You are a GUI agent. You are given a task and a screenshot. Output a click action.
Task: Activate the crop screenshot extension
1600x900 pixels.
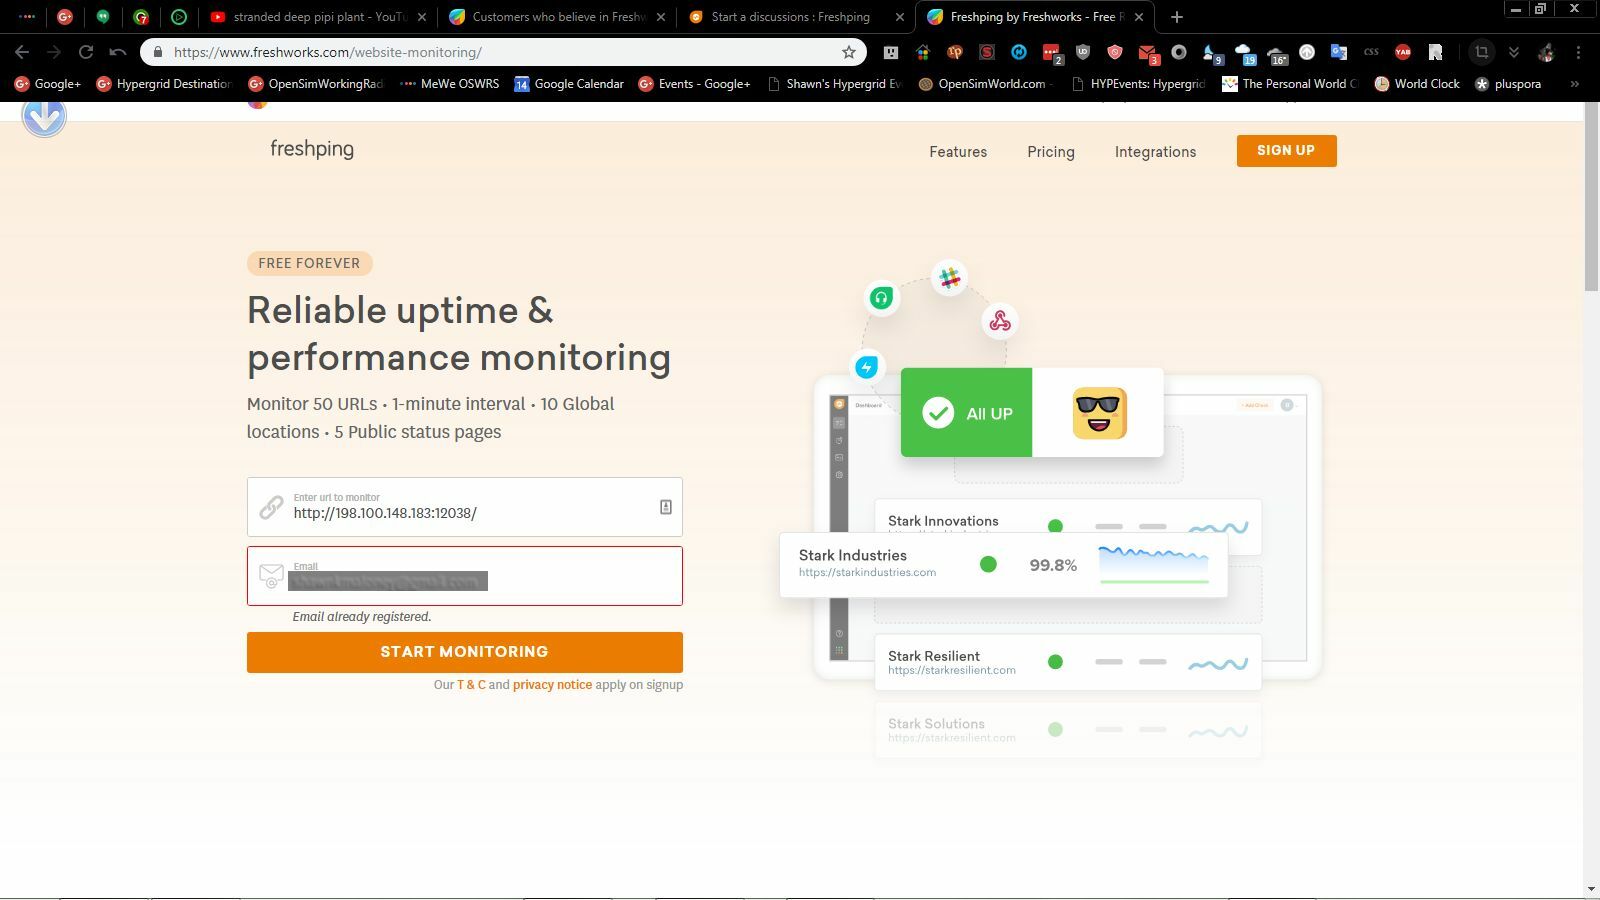click(x=1482, y=52)
